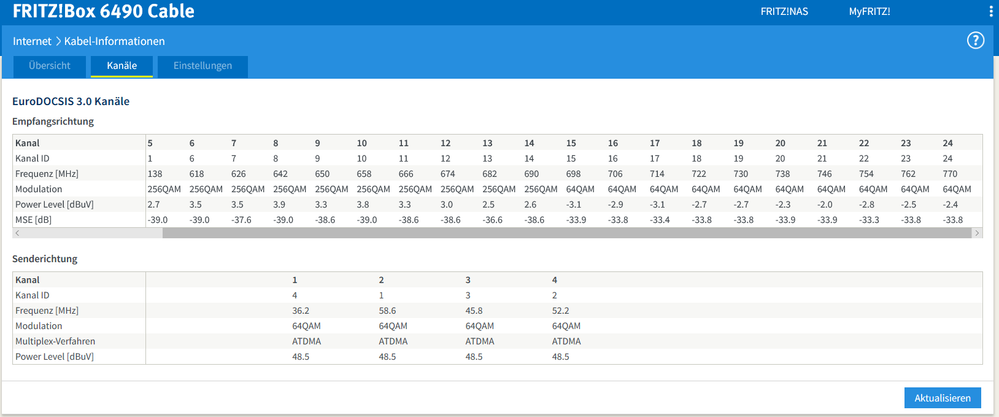Viewport: 999px width, 417px height.
Task: Click upstream frequency 52.2
Action: pos(561,311)
